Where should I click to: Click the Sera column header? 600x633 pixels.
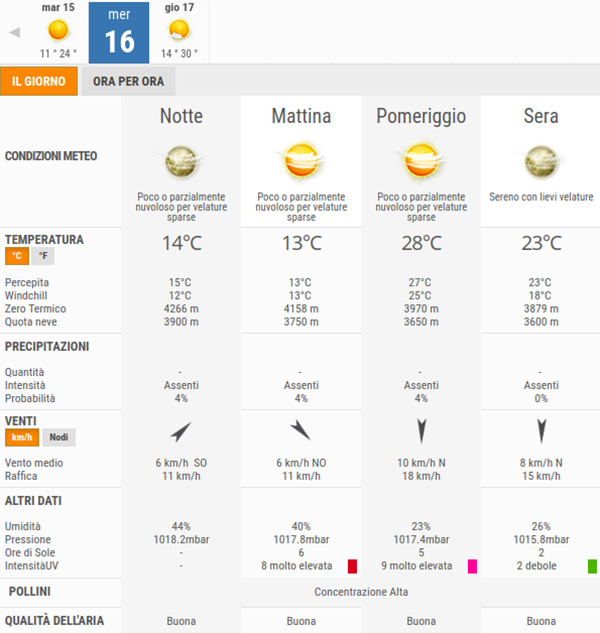pos(541,116)
